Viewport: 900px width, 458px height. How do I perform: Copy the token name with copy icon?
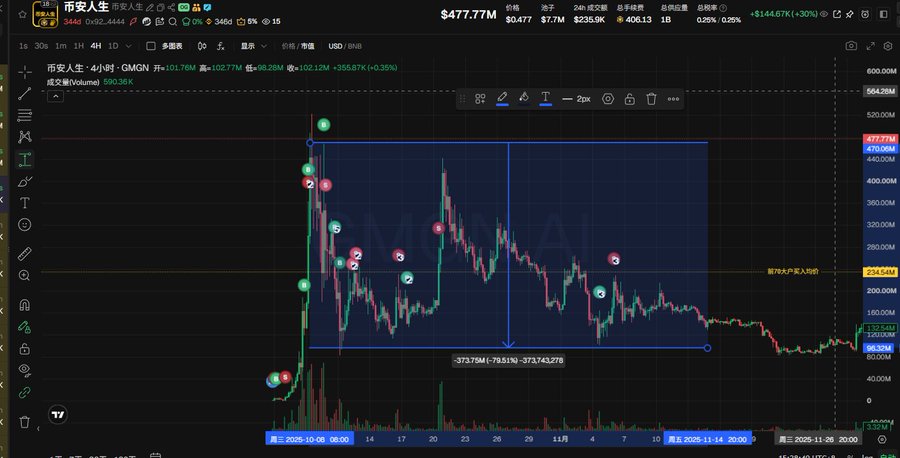pyautogui.click(x=161, y=7)
